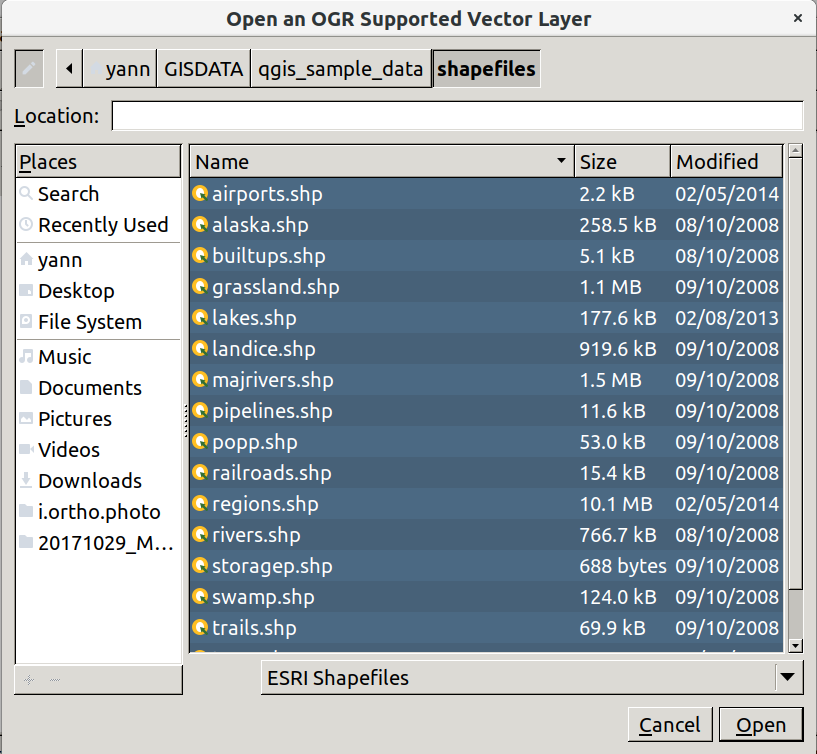Click the swamp.shp file icon
Viewport: 817px width, 754px height.
pos(200,597)
